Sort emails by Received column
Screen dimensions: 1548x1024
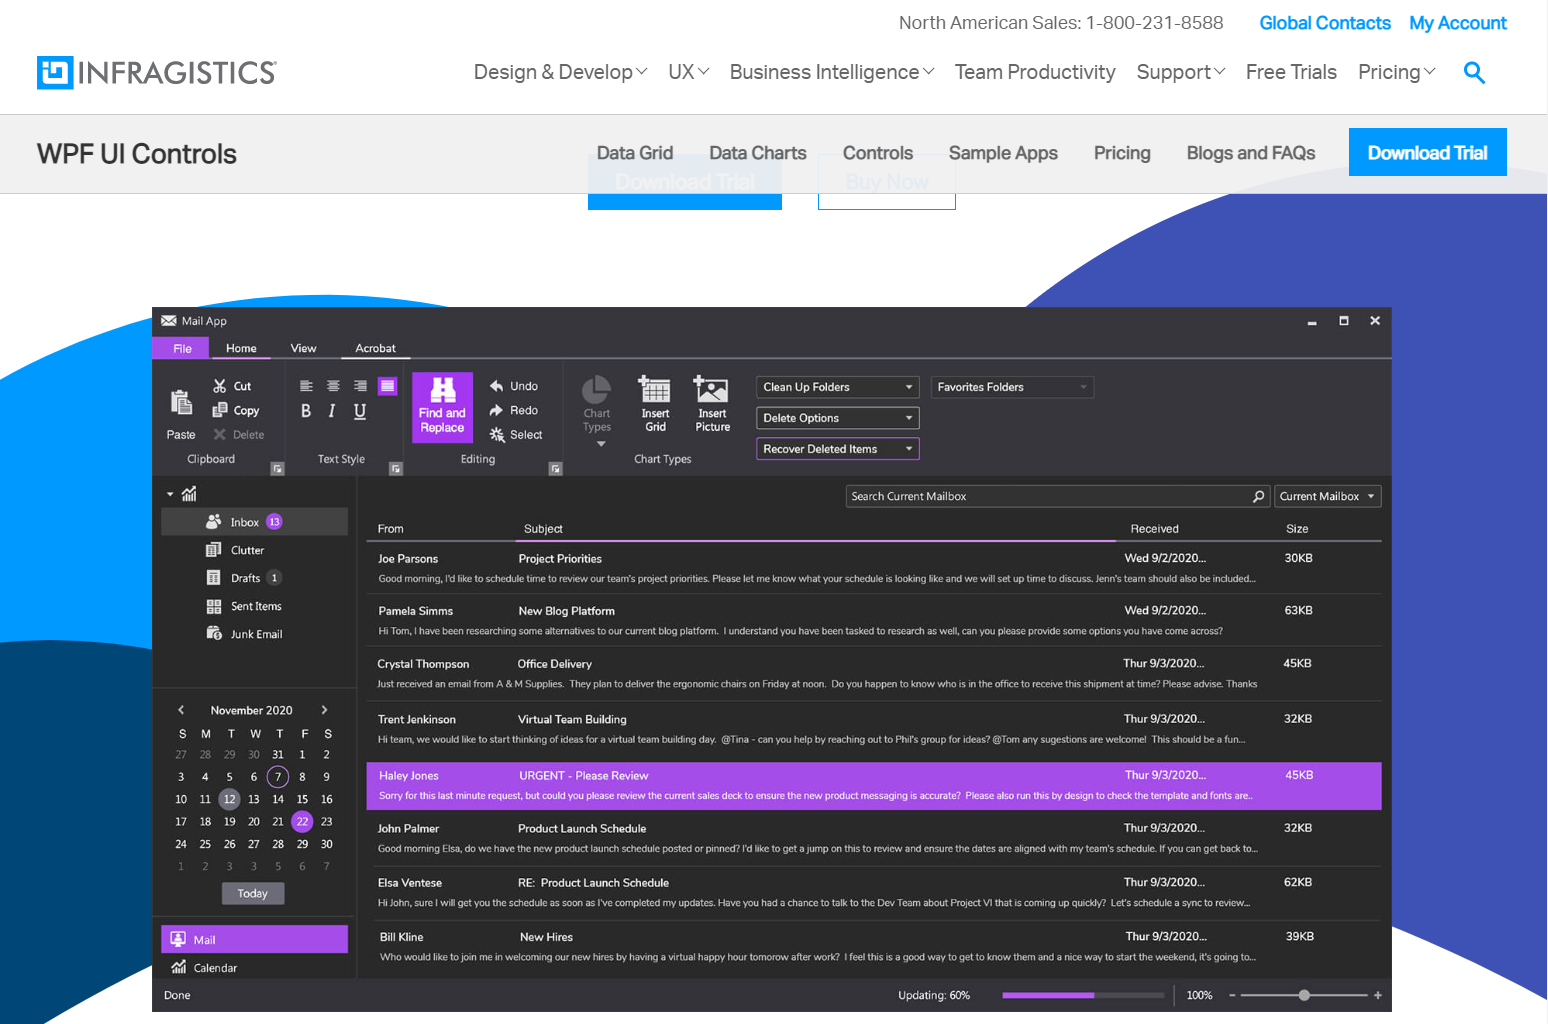coord(1154,529)
